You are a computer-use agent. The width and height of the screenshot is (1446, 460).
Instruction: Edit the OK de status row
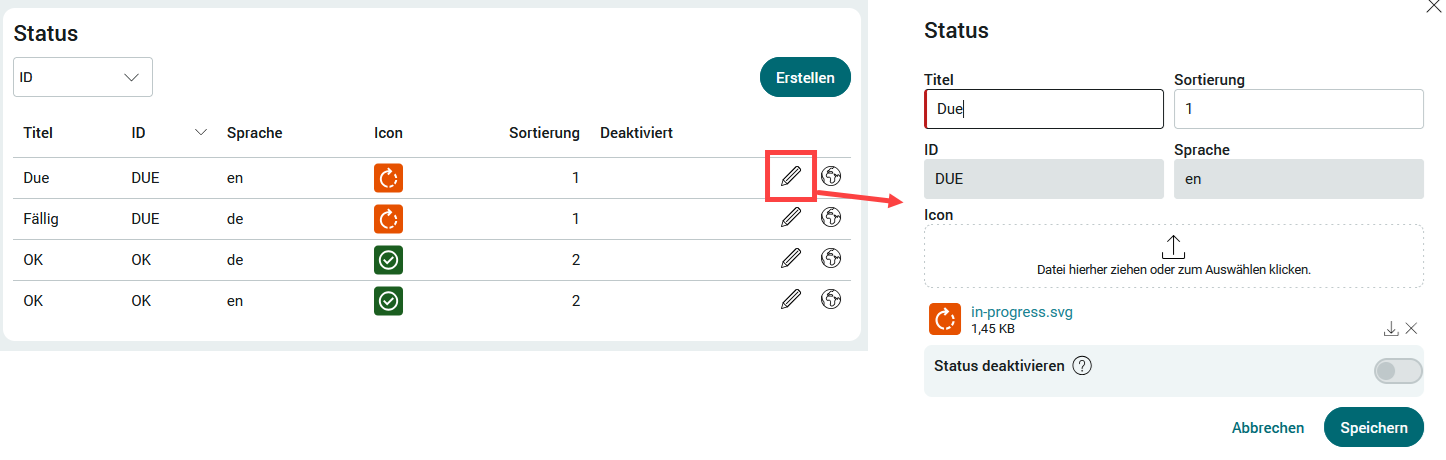tap(791, 258)
